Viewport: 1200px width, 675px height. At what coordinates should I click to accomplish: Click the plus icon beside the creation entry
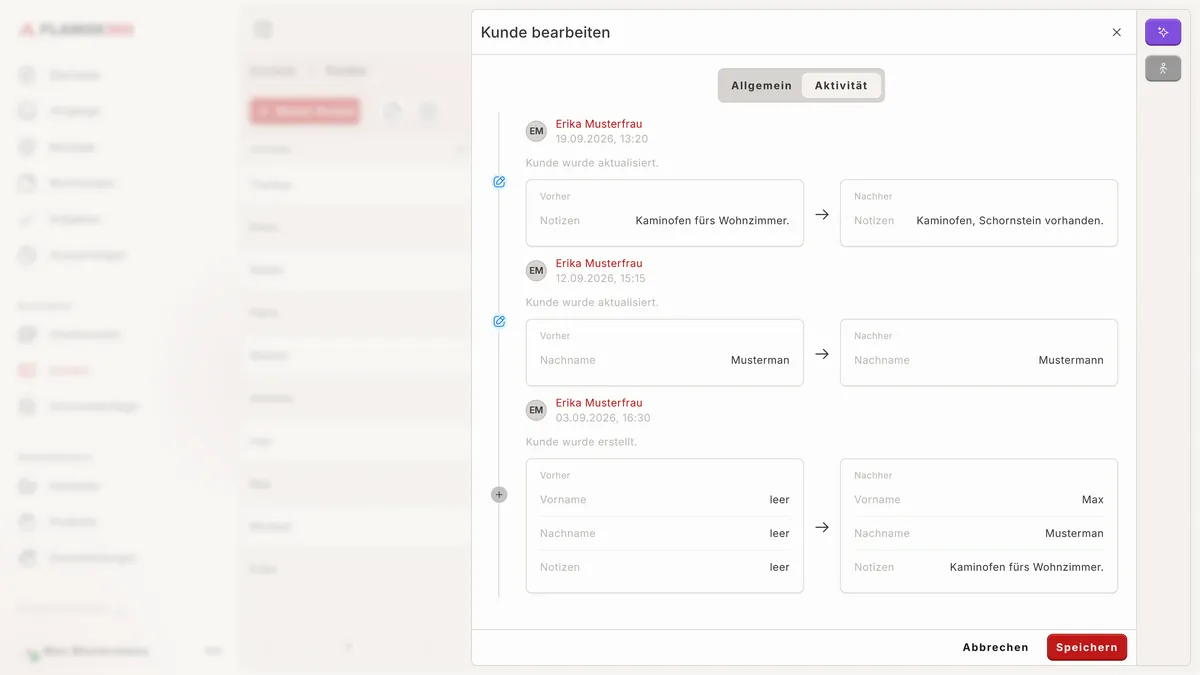tap(499, 494)
